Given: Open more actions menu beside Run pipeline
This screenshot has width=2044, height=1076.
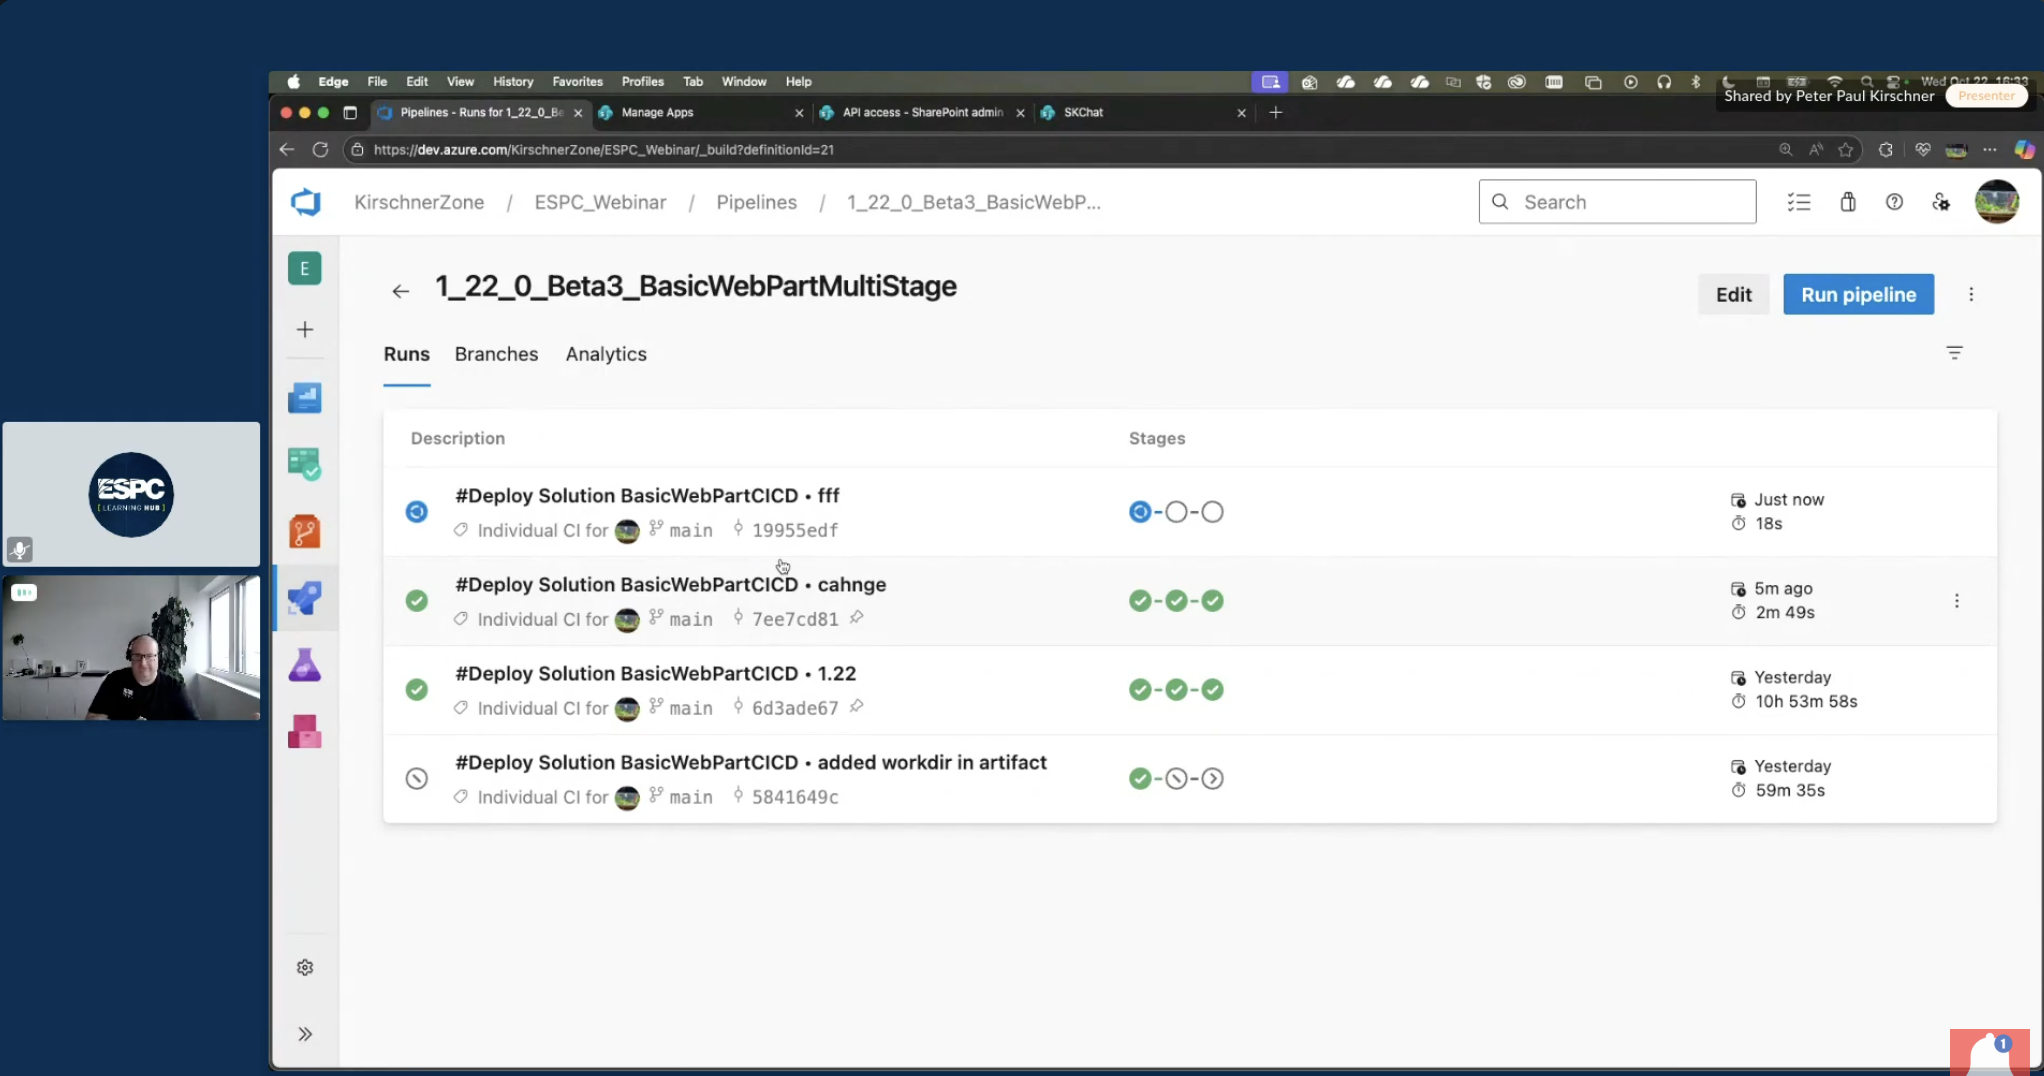Looking at the screenshot, I should click(1971, 295).
